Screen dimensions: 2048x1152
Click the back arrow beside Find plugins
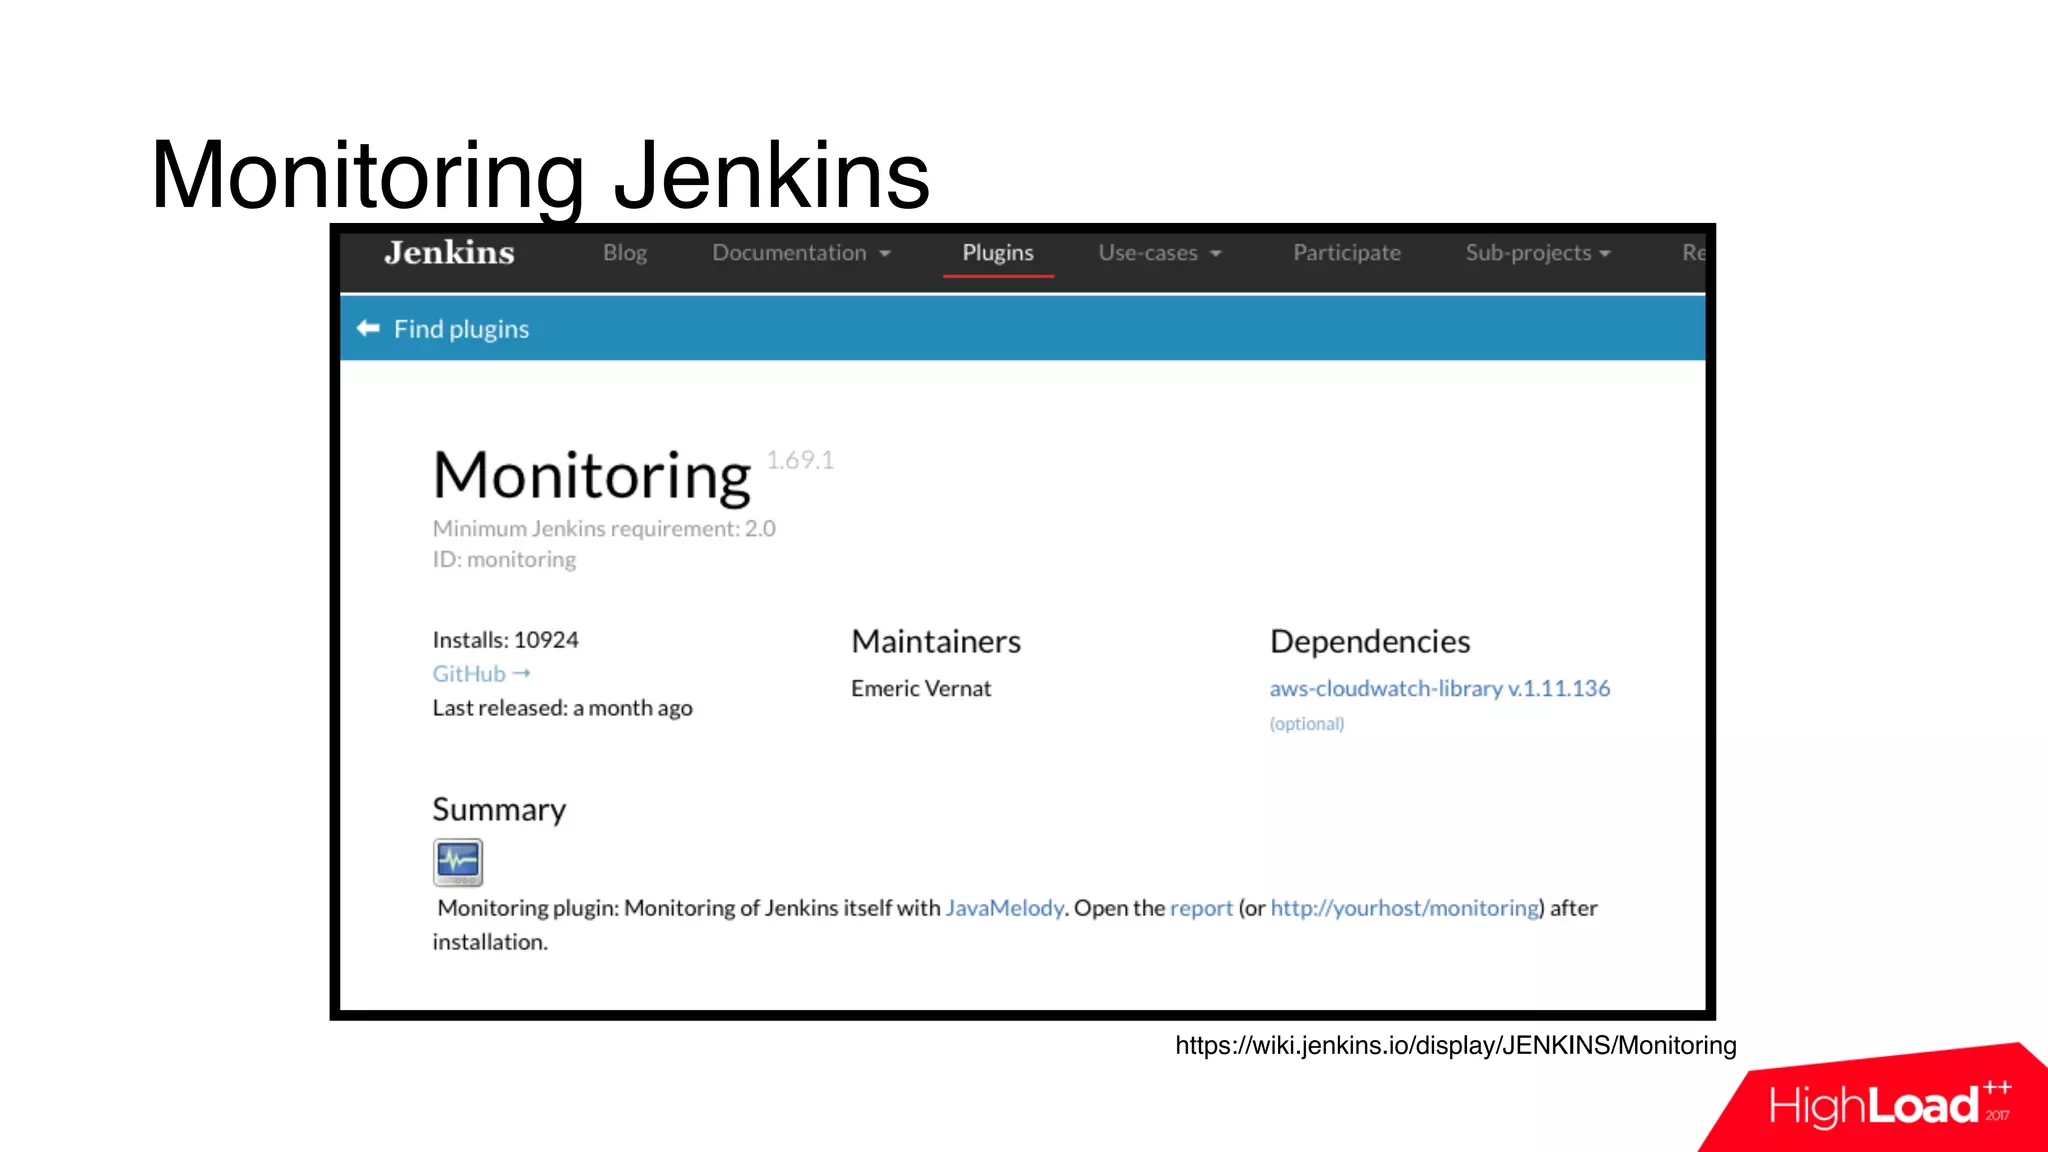pyautogui.click(x=368, y=328)
